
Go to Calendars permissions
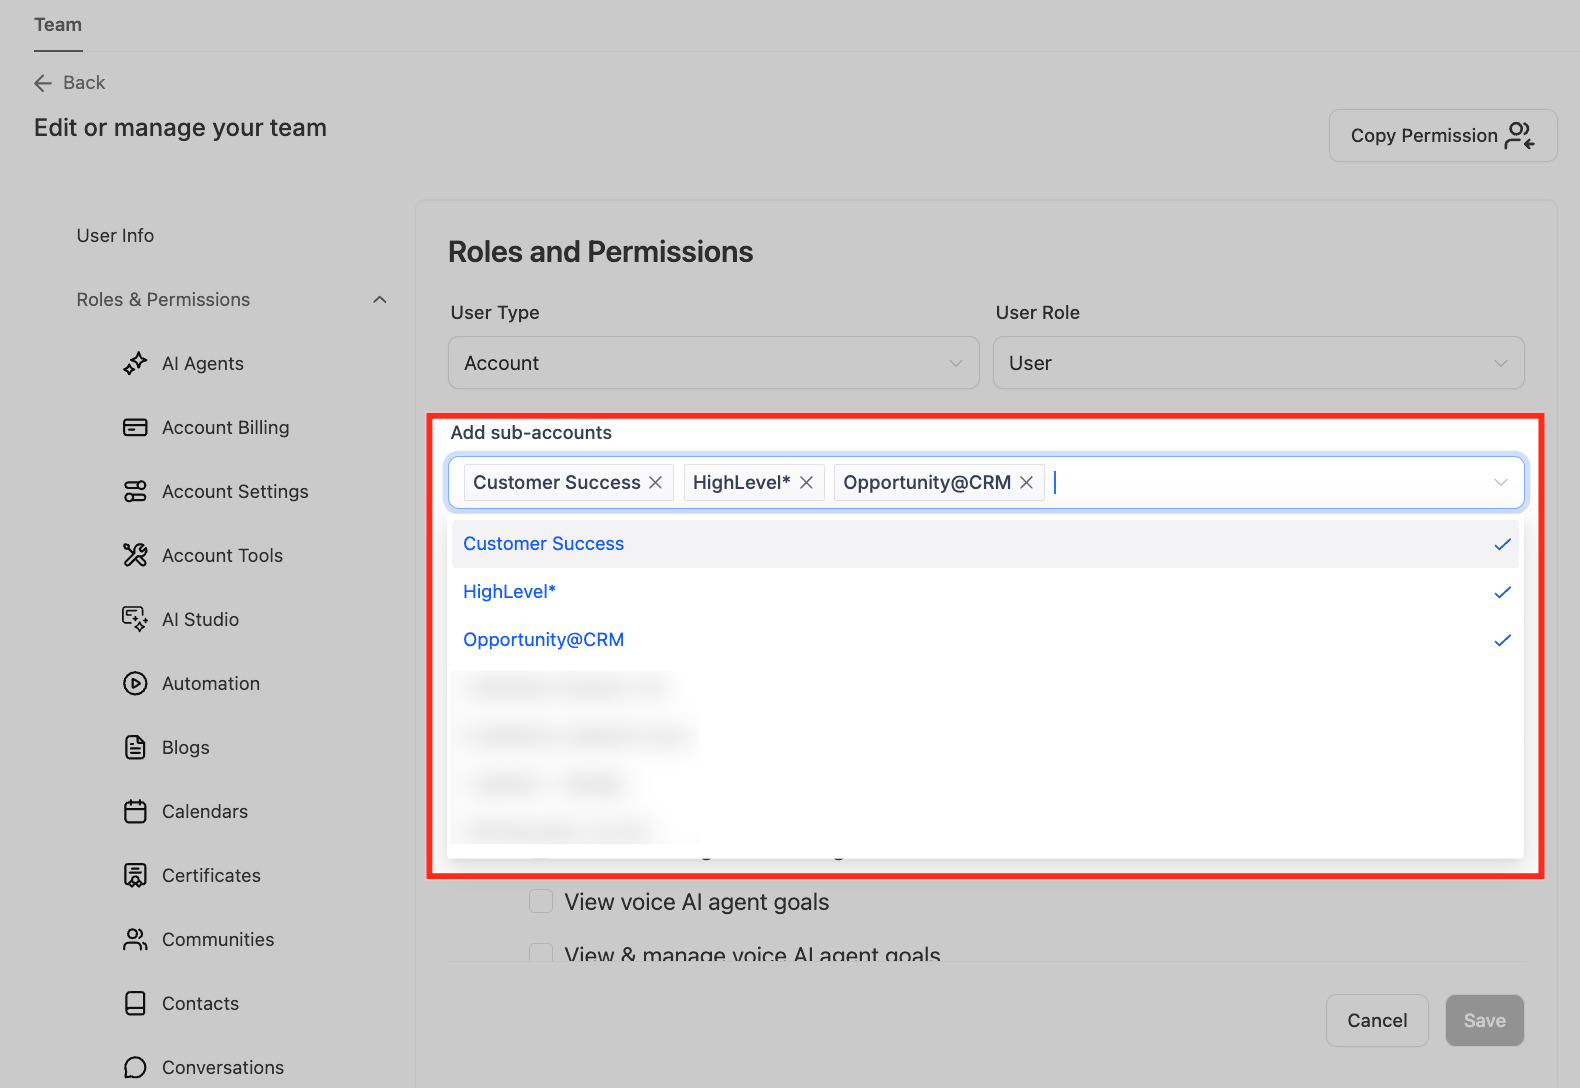tap(205, 812)
